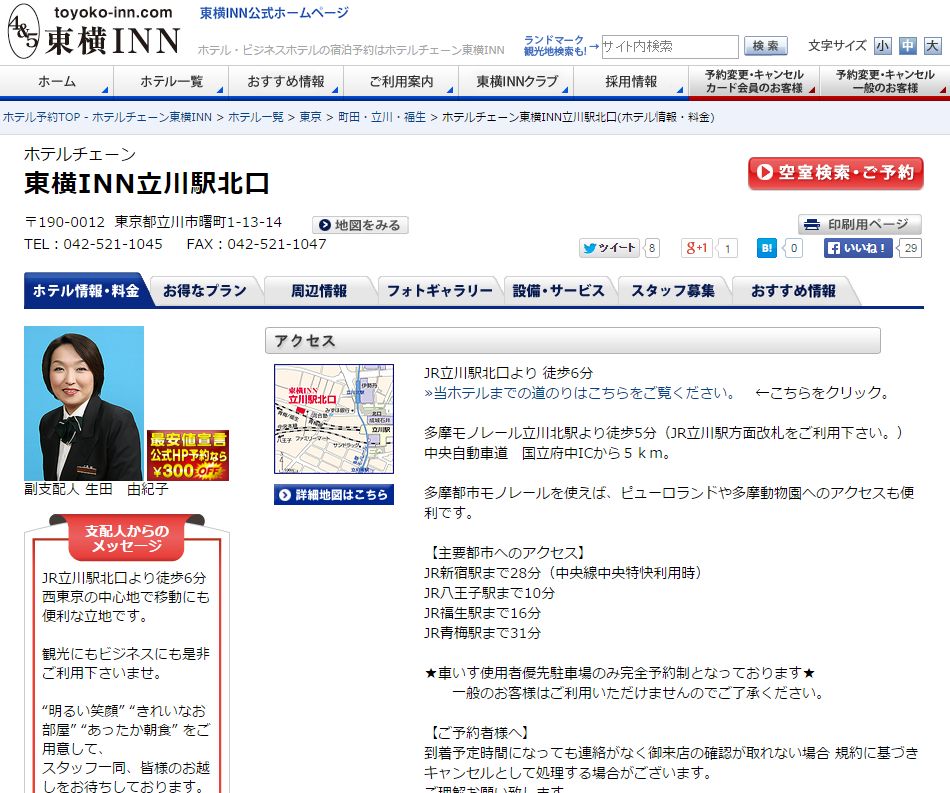Click the 支配人からのメッセージ heading

click(x=127, y=538)
